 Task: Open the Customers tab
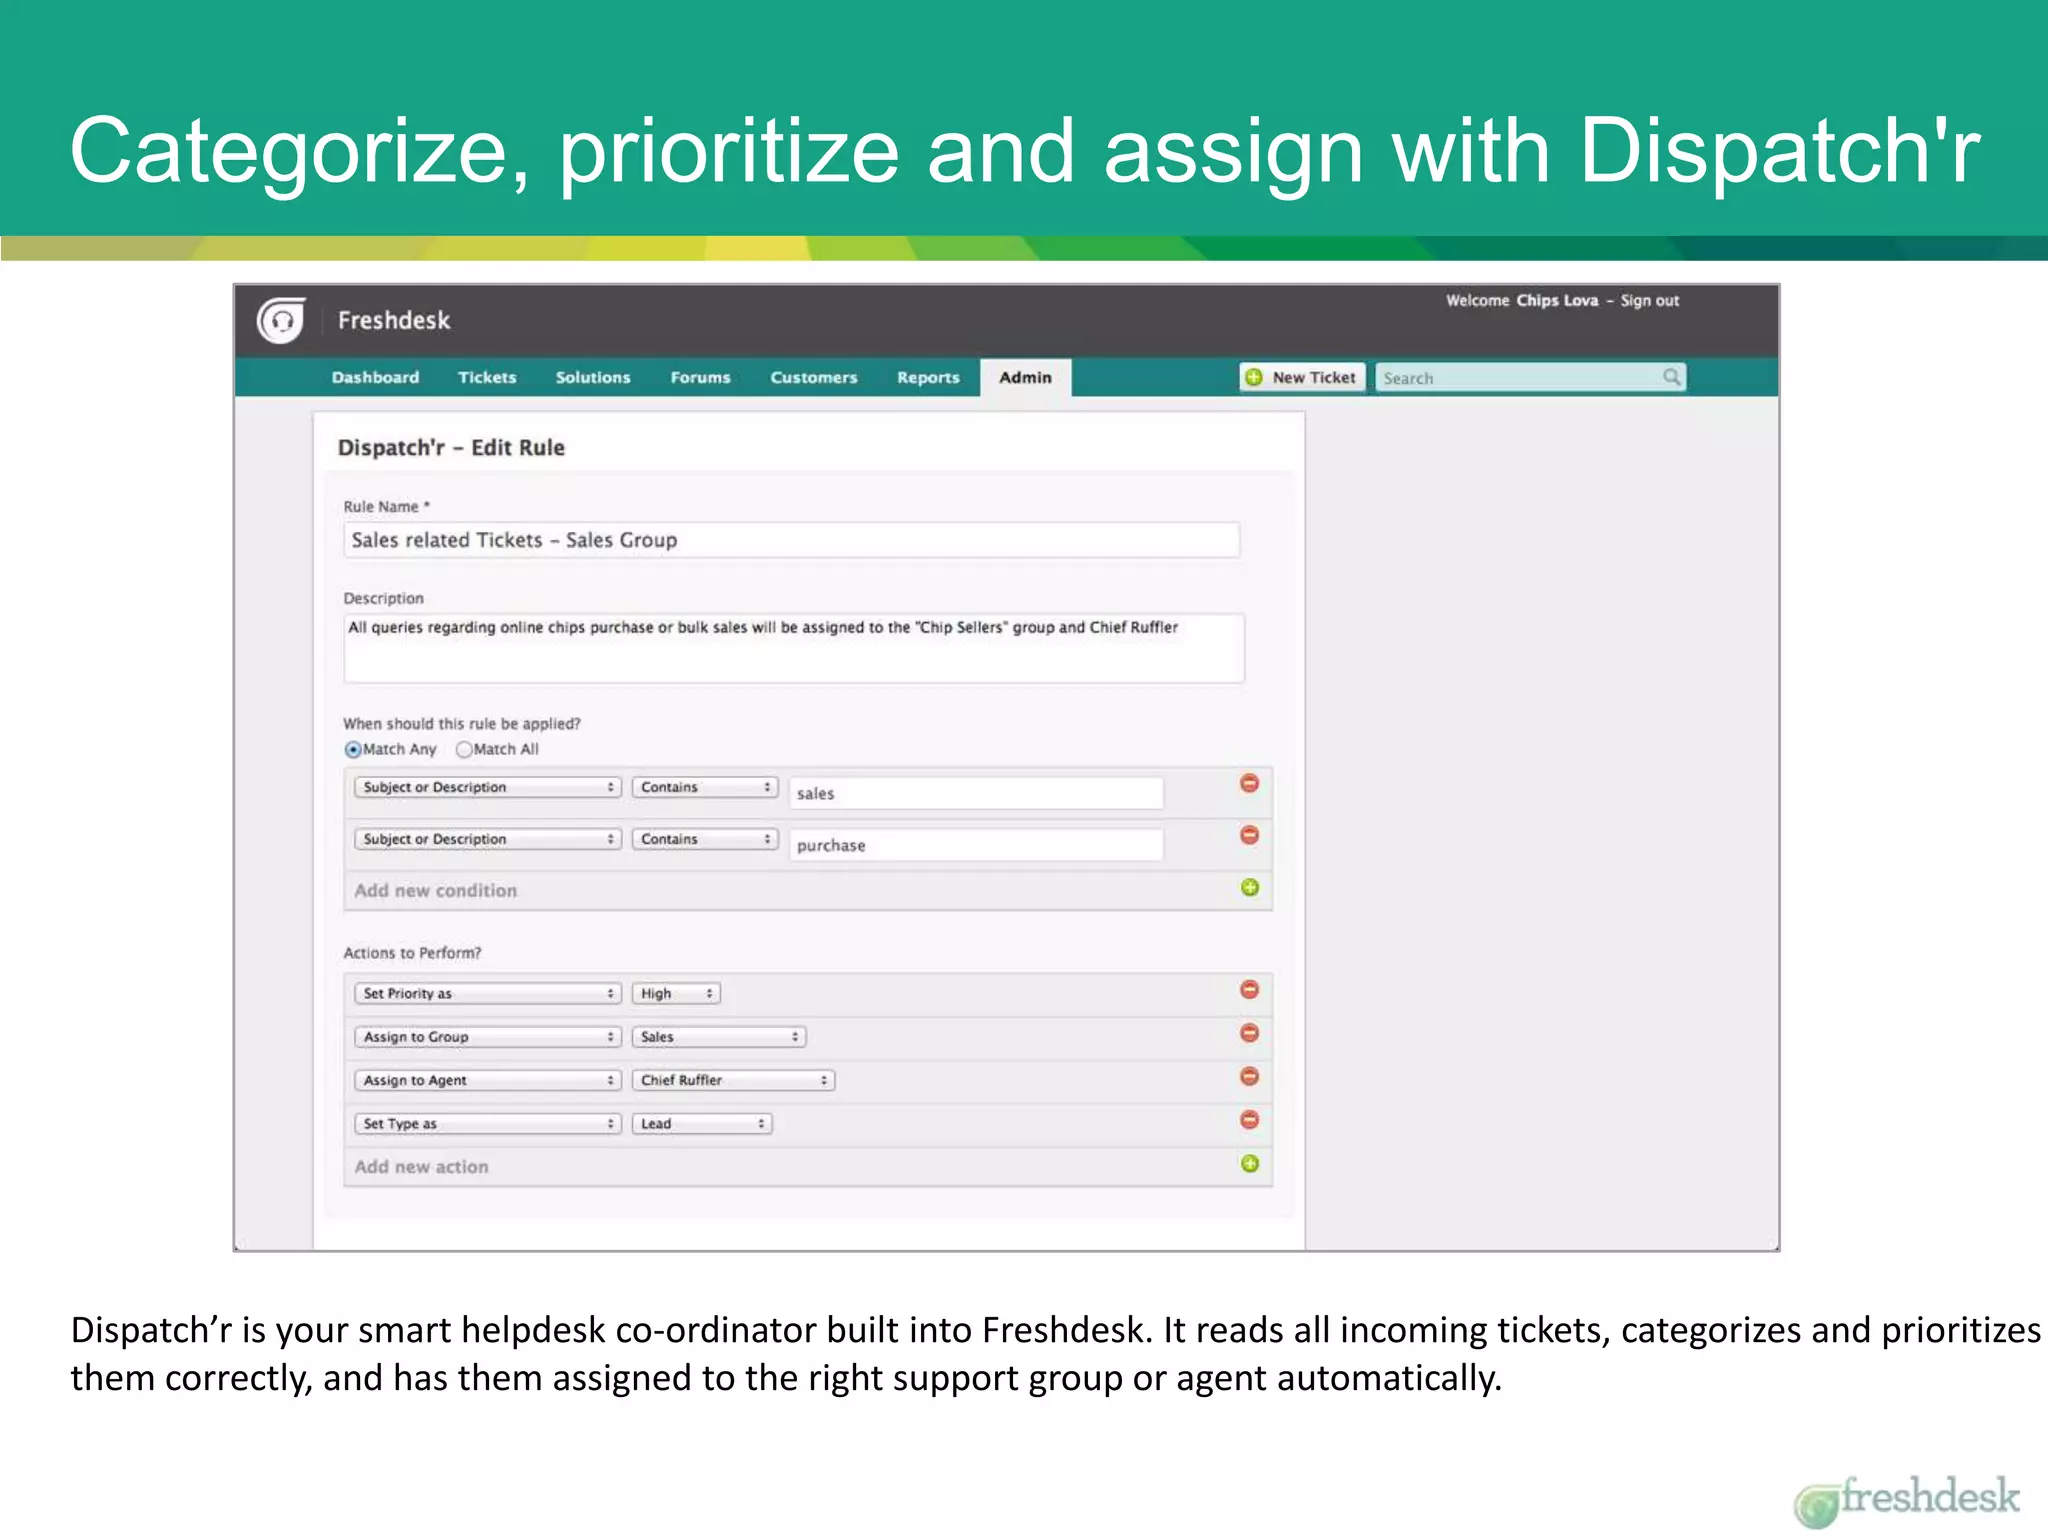(x=814, y=378)
